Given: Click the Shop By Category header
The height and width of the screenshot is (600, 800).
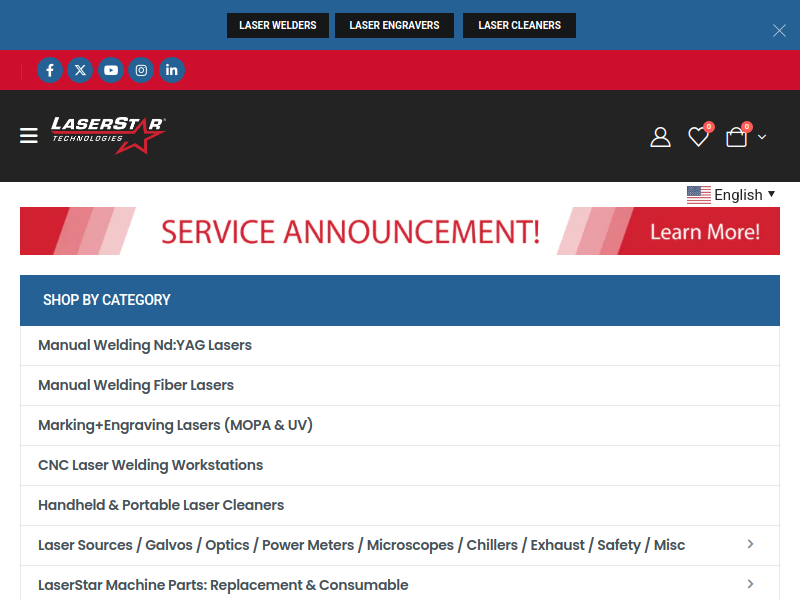Looking at the screenshot, I should pos(400,300).
